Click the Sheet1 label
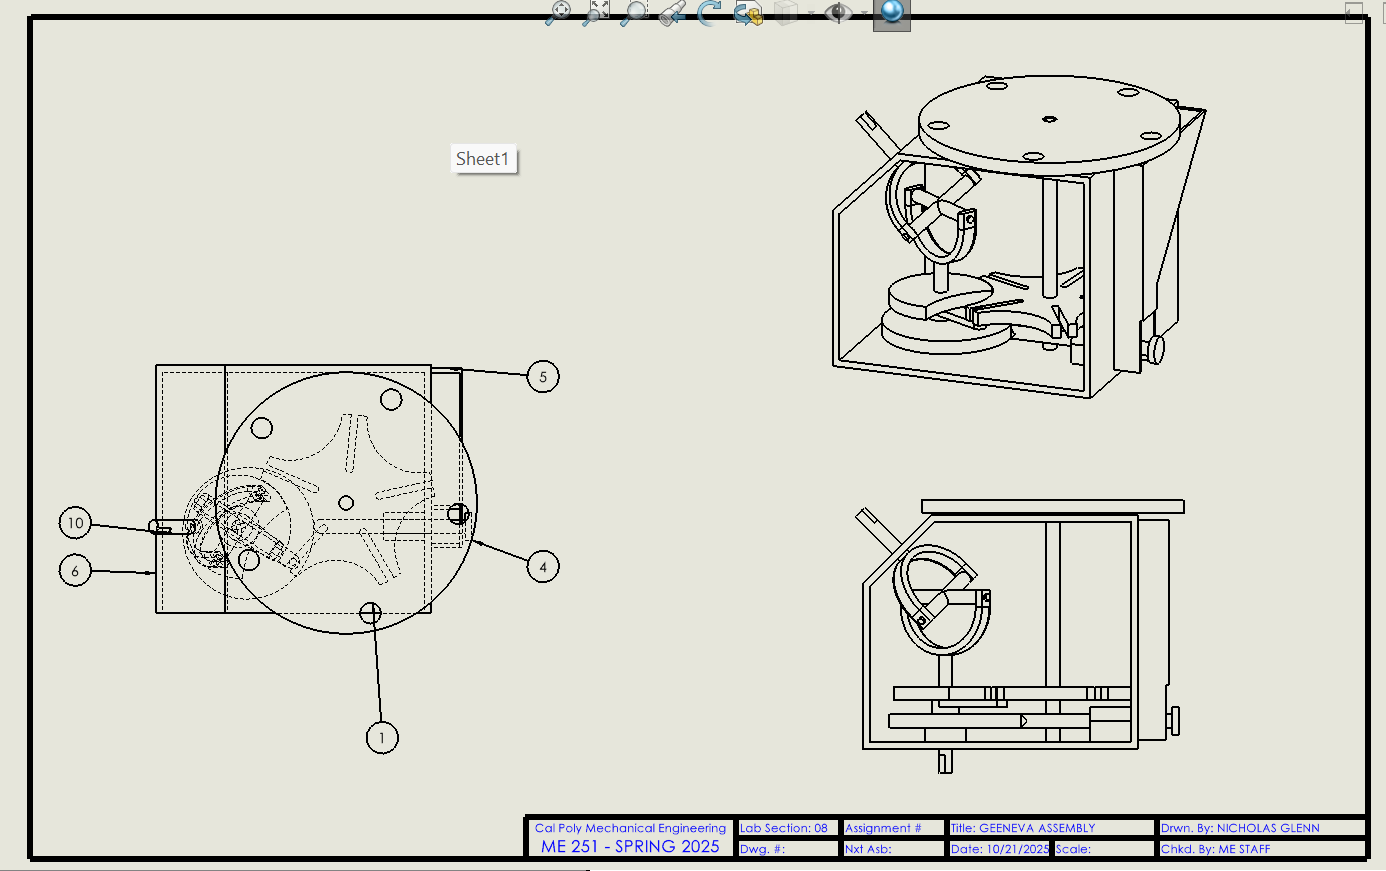The height and width of the screenshot is (871, 1386). (x=483, y=159)
